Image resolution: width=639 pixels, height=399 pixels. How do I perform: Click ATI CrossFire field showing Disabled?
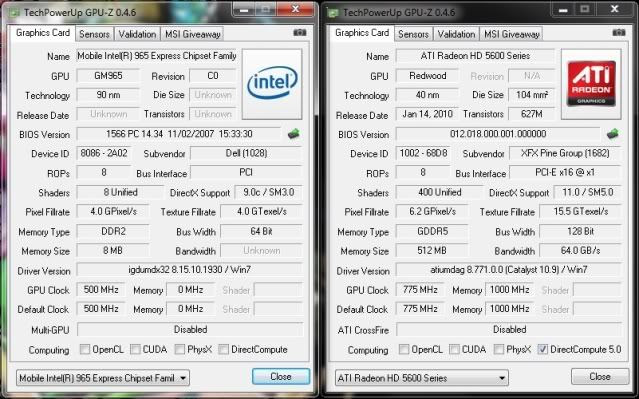tap(509, 329)
